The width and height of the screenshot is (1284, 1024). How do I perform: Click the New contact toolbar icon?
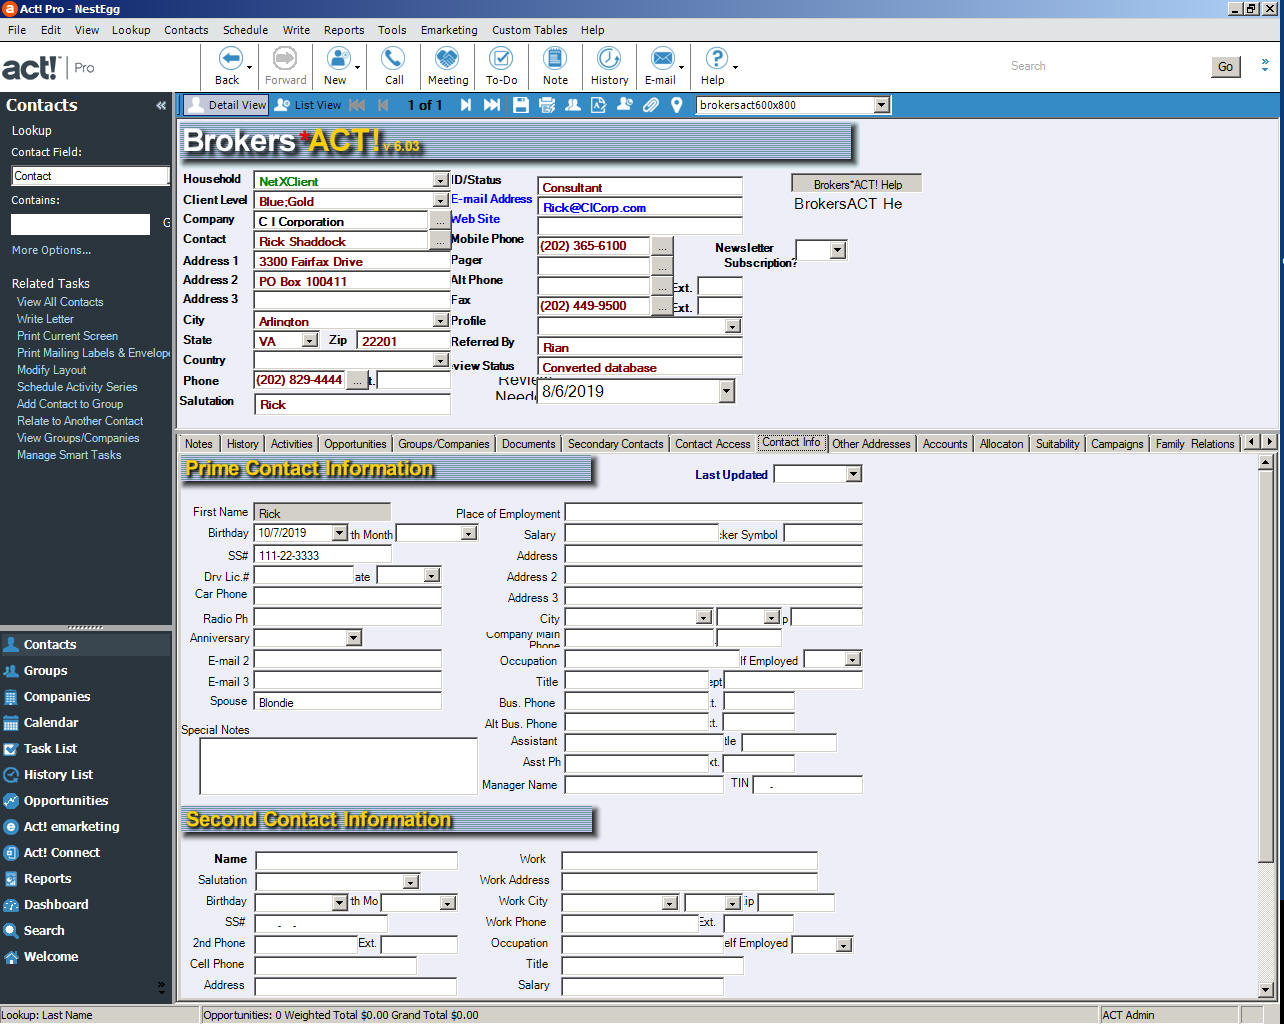[338, 58]
